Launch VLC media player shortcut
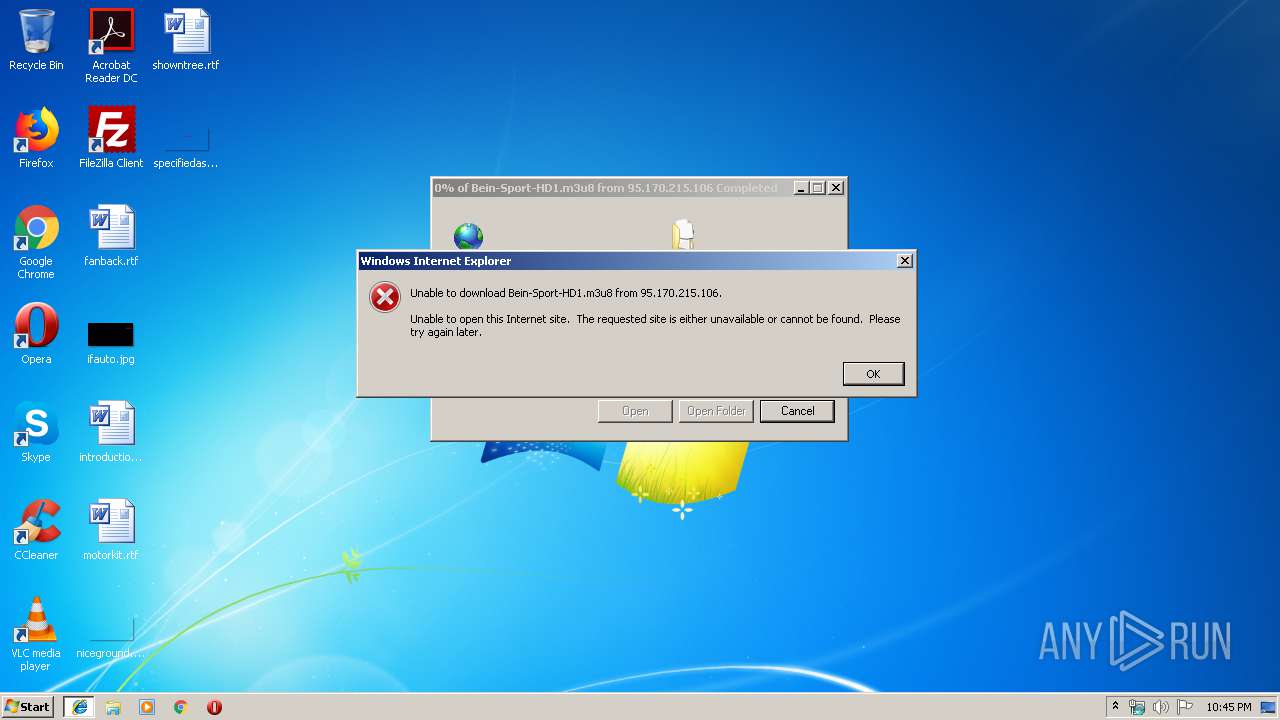Screen dimensions: 1280x720 tap(36, 634)
